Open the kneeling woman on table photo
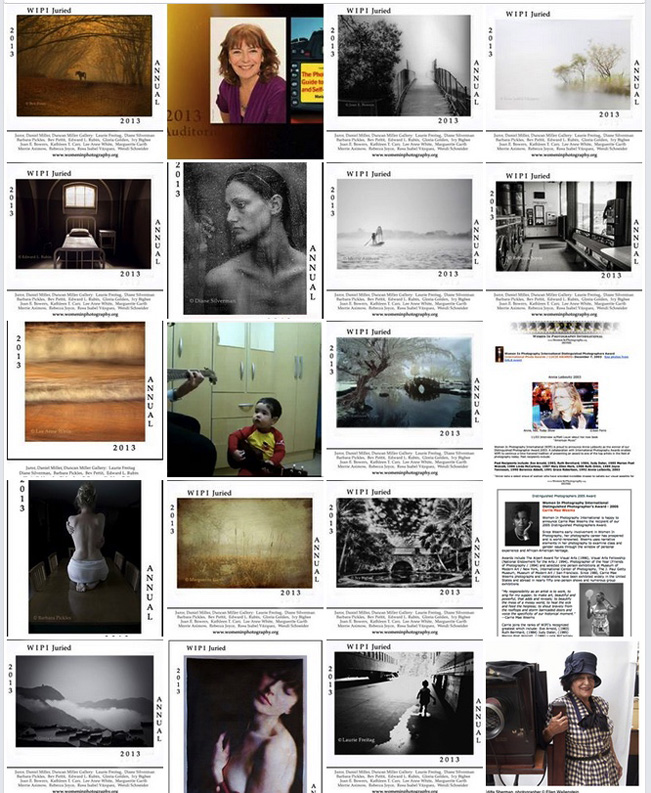This screenshot has height=793, width=651. click(x=84, y=558)
